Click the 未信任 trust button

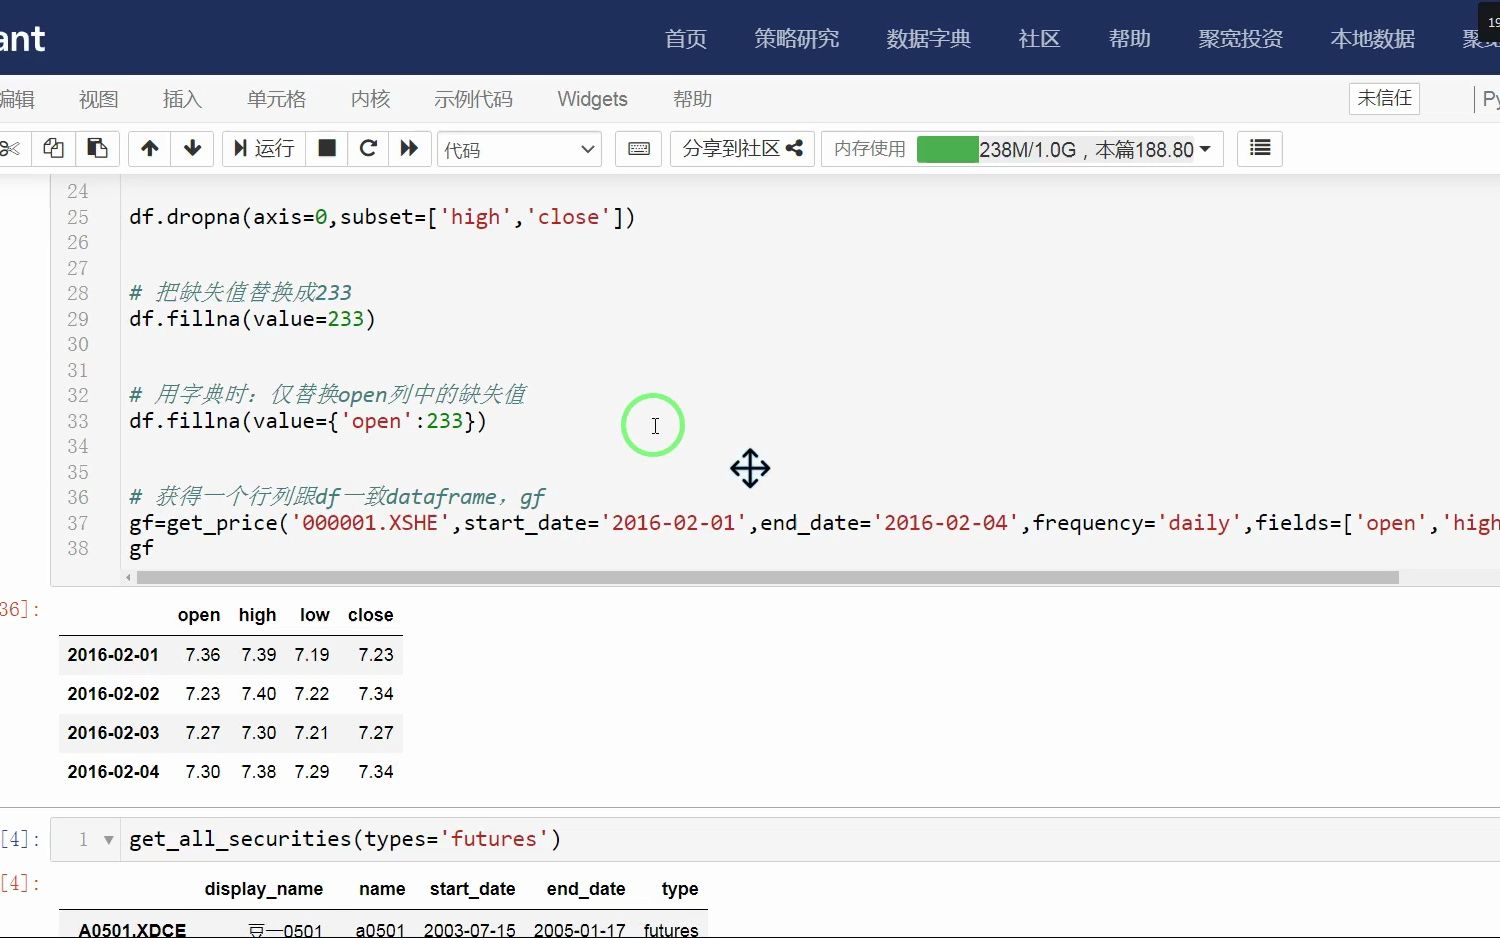point(1384,98)
